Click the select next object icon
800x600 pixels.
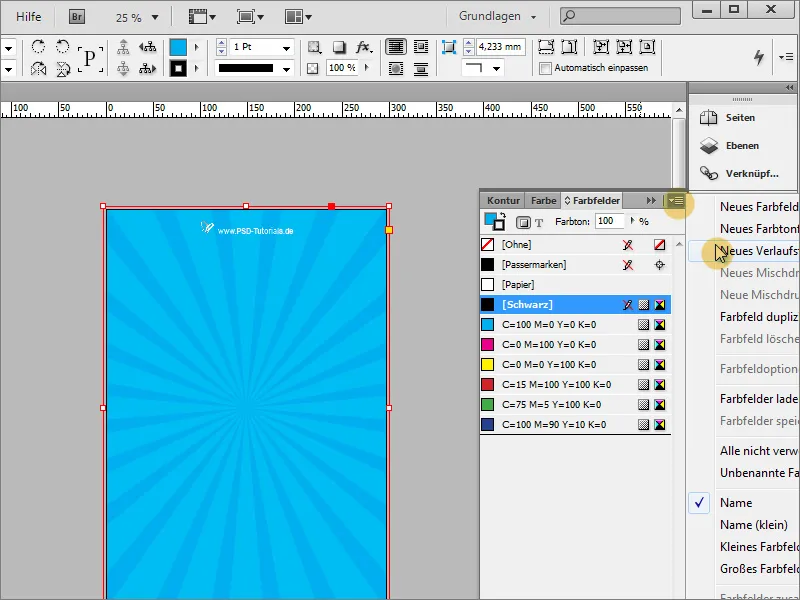(148, 68)
